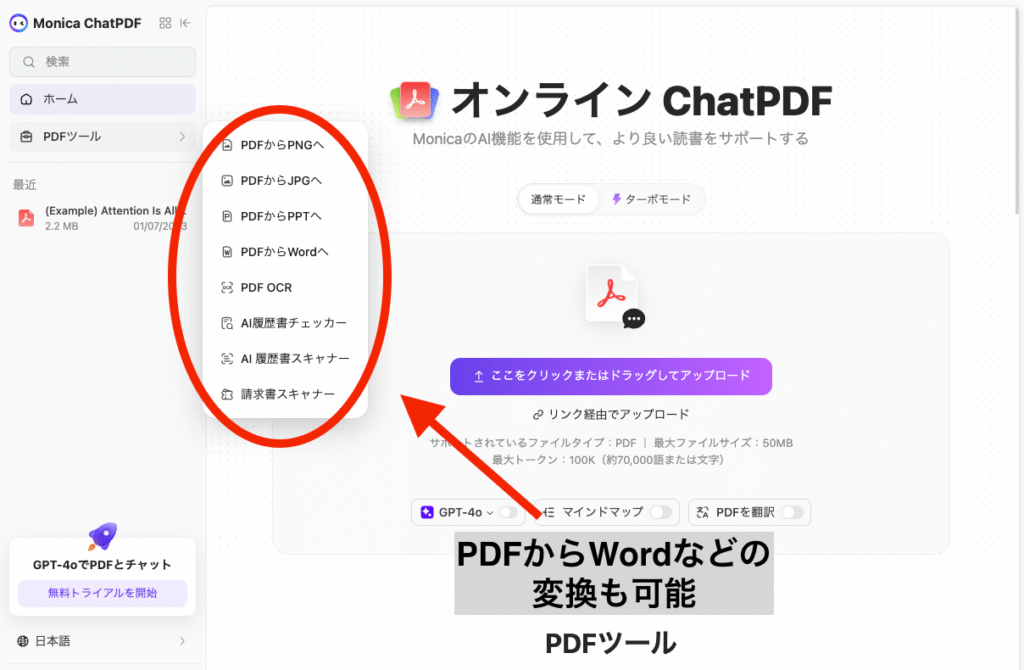Click ここをクリックまたはドラッグしてアップロード button

pyautogui.click(x=611, y=376)
